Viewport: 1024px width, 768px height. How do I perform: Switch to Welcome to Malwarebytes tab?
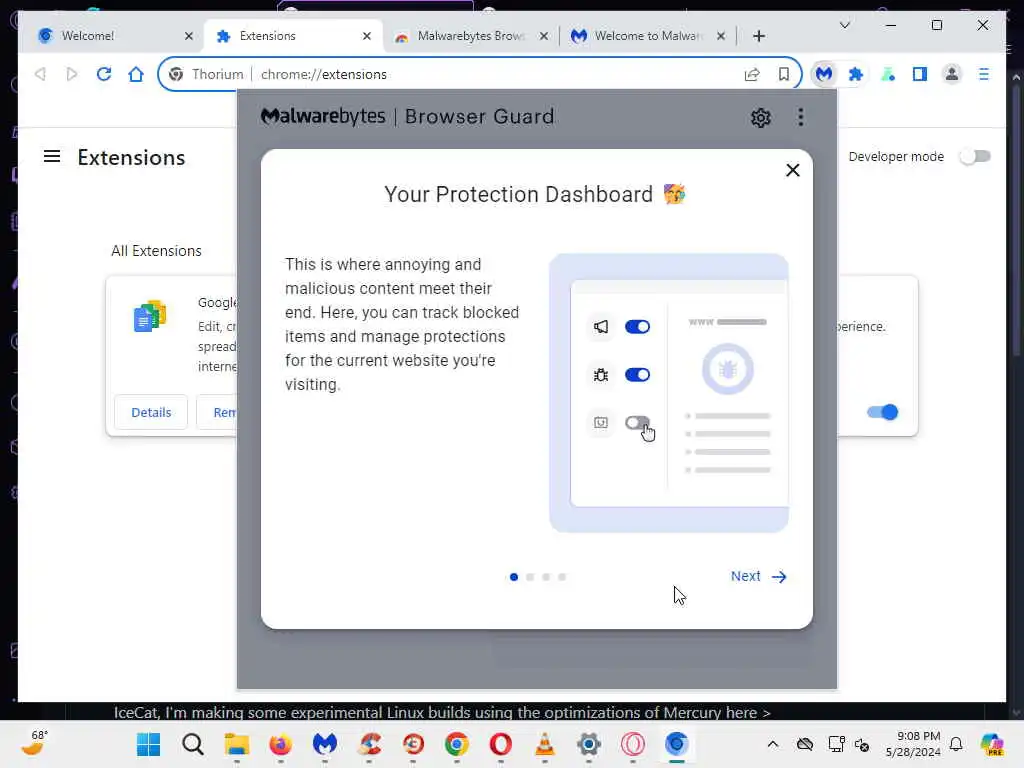(x=648, y=36)
